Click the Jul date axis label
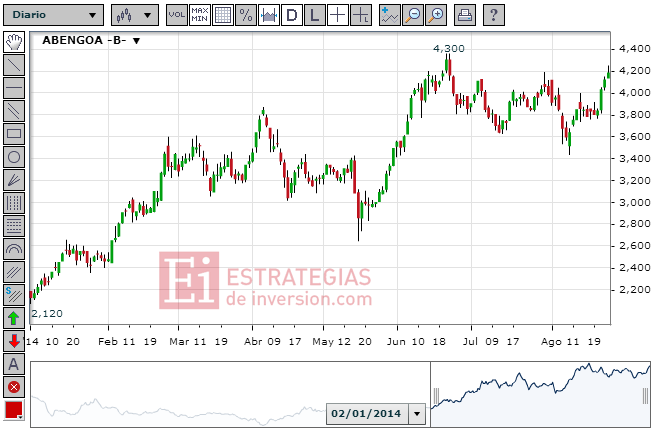Image resolution: width=657 pixels, height=433 pixels. click(470, 342)
